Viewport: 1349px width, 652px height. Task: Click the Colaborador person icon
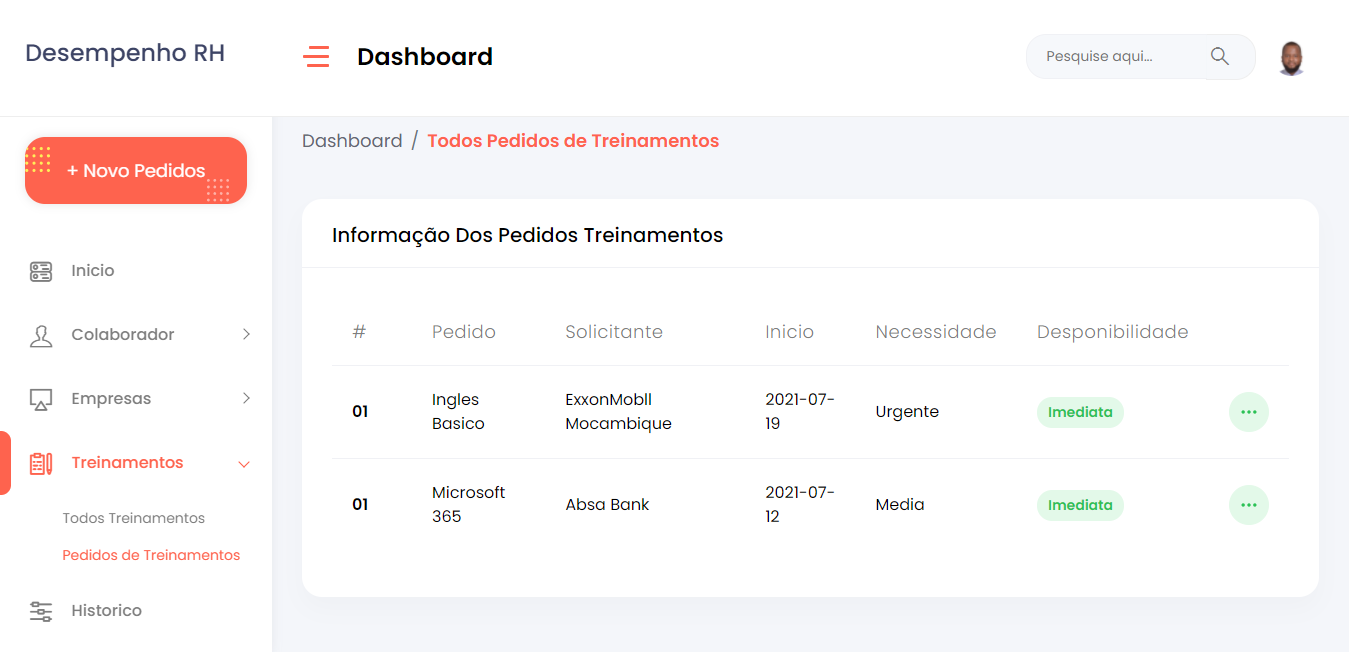pos(41,335)
